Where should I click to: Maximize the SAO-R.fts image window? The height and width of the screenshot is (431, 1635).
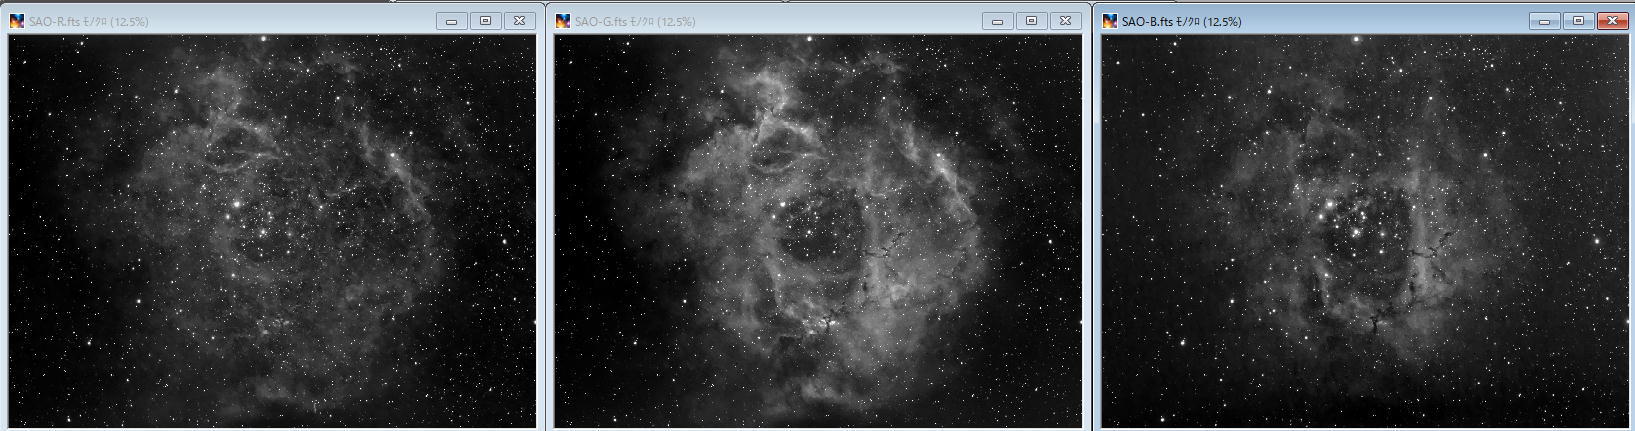tap(486, 20)
